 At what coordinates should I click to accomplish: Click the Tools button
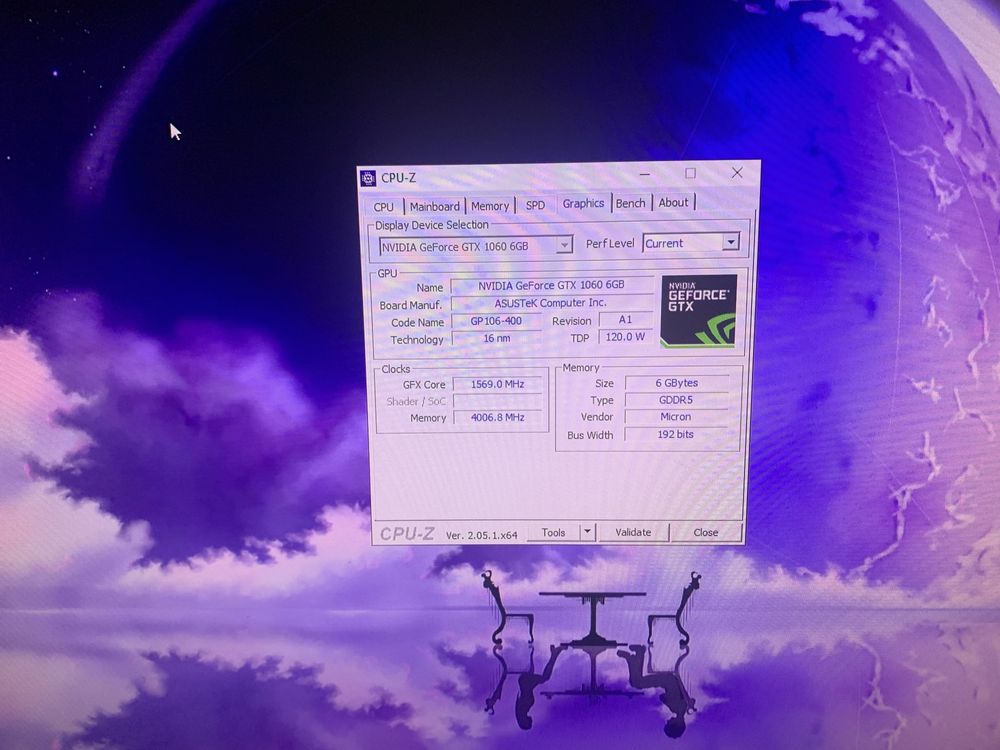554,533
